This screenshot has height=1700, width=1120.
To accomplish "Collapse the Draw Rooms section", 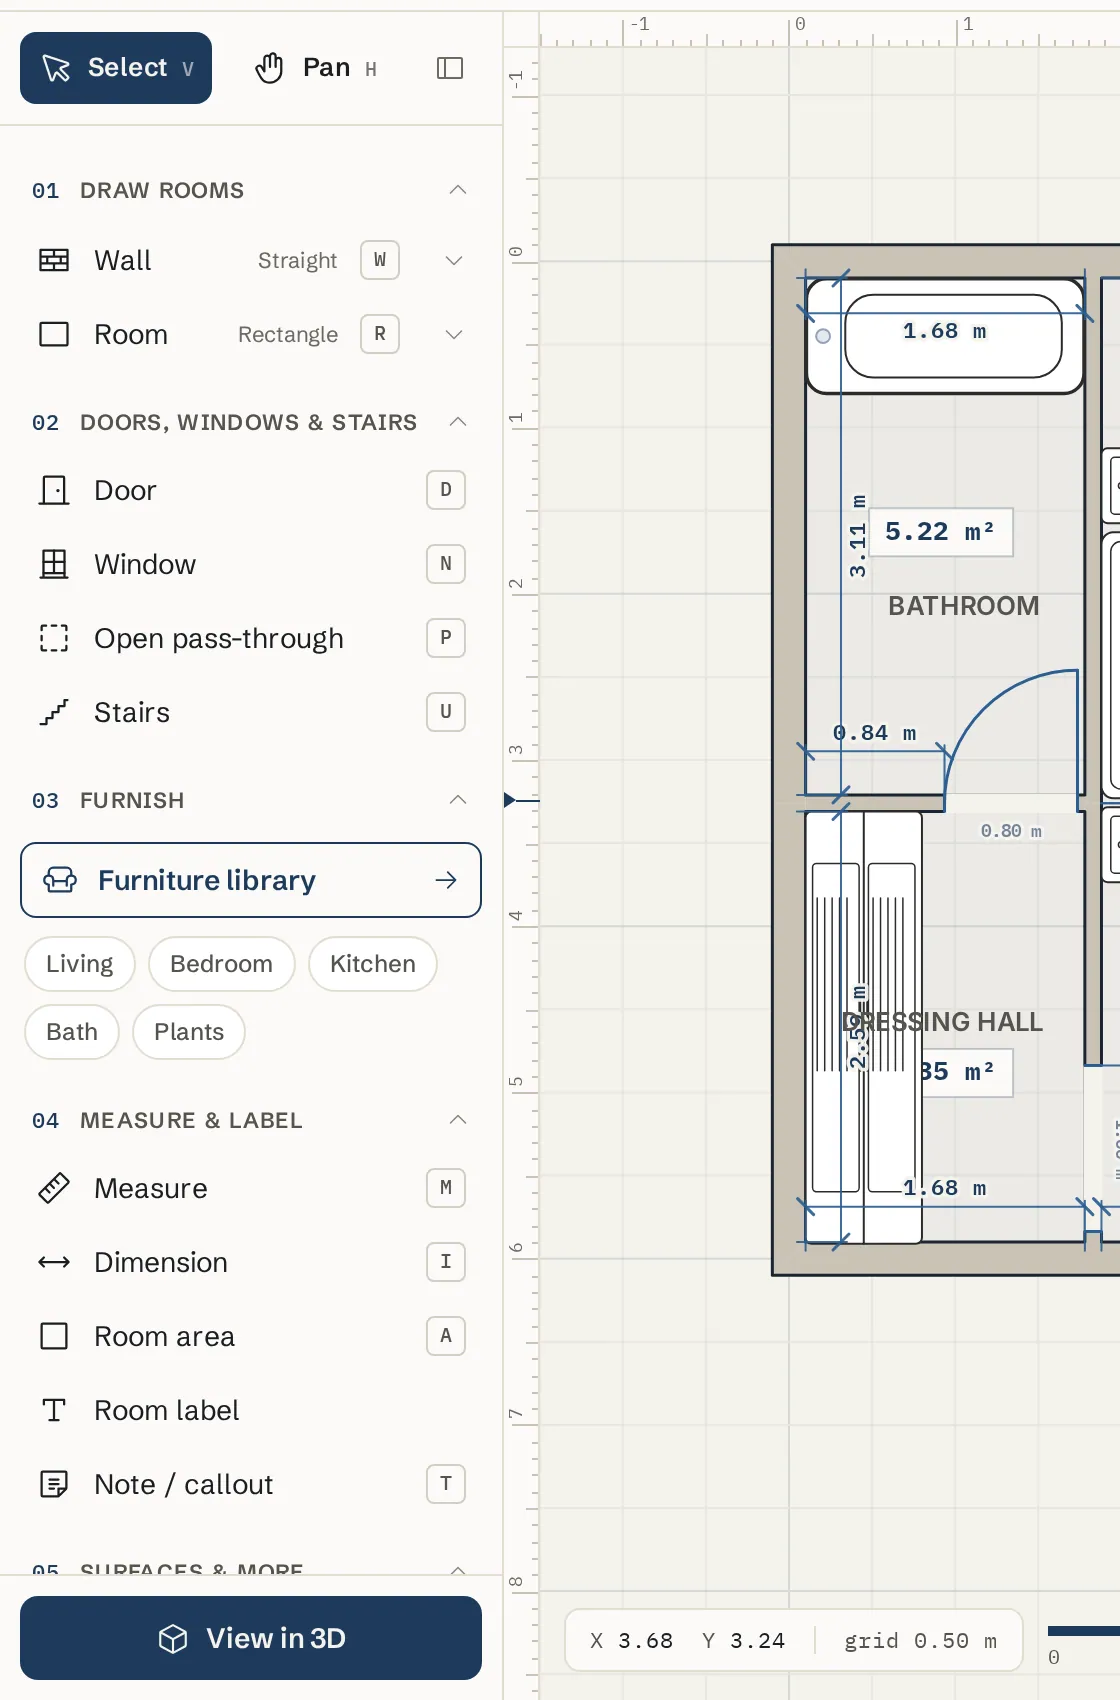I will (x=458, y=190).
